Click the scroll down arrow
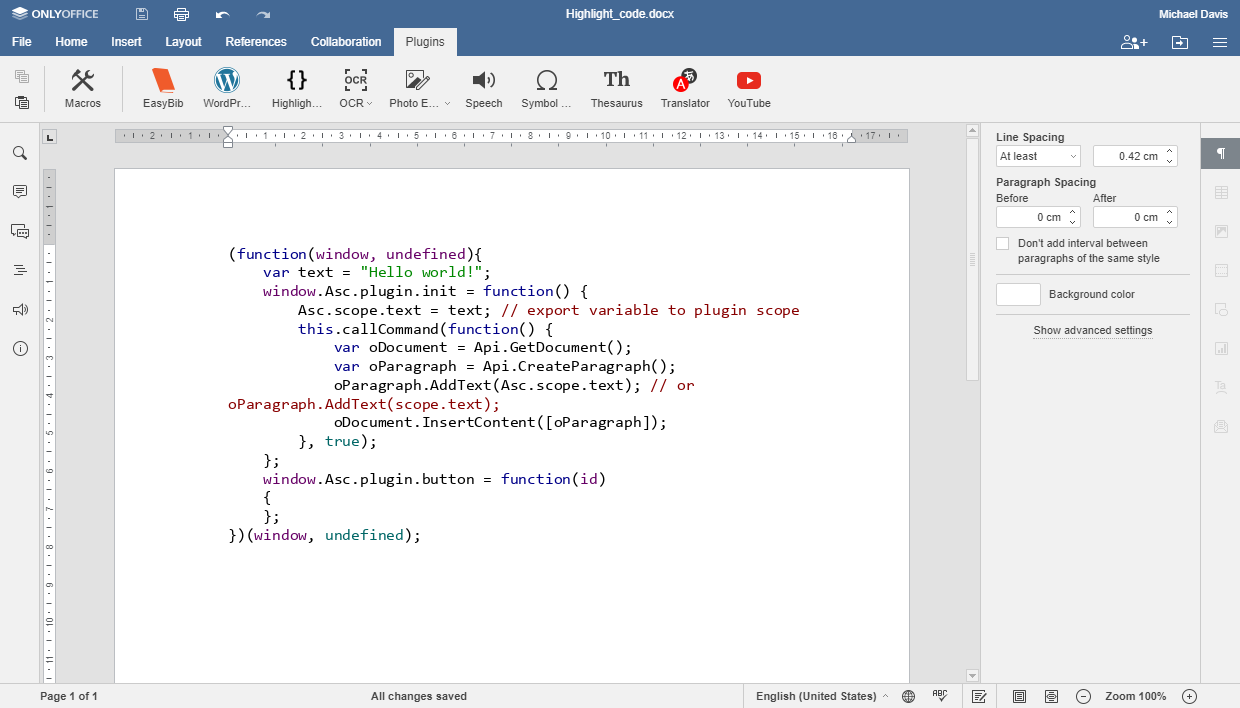 972,676
